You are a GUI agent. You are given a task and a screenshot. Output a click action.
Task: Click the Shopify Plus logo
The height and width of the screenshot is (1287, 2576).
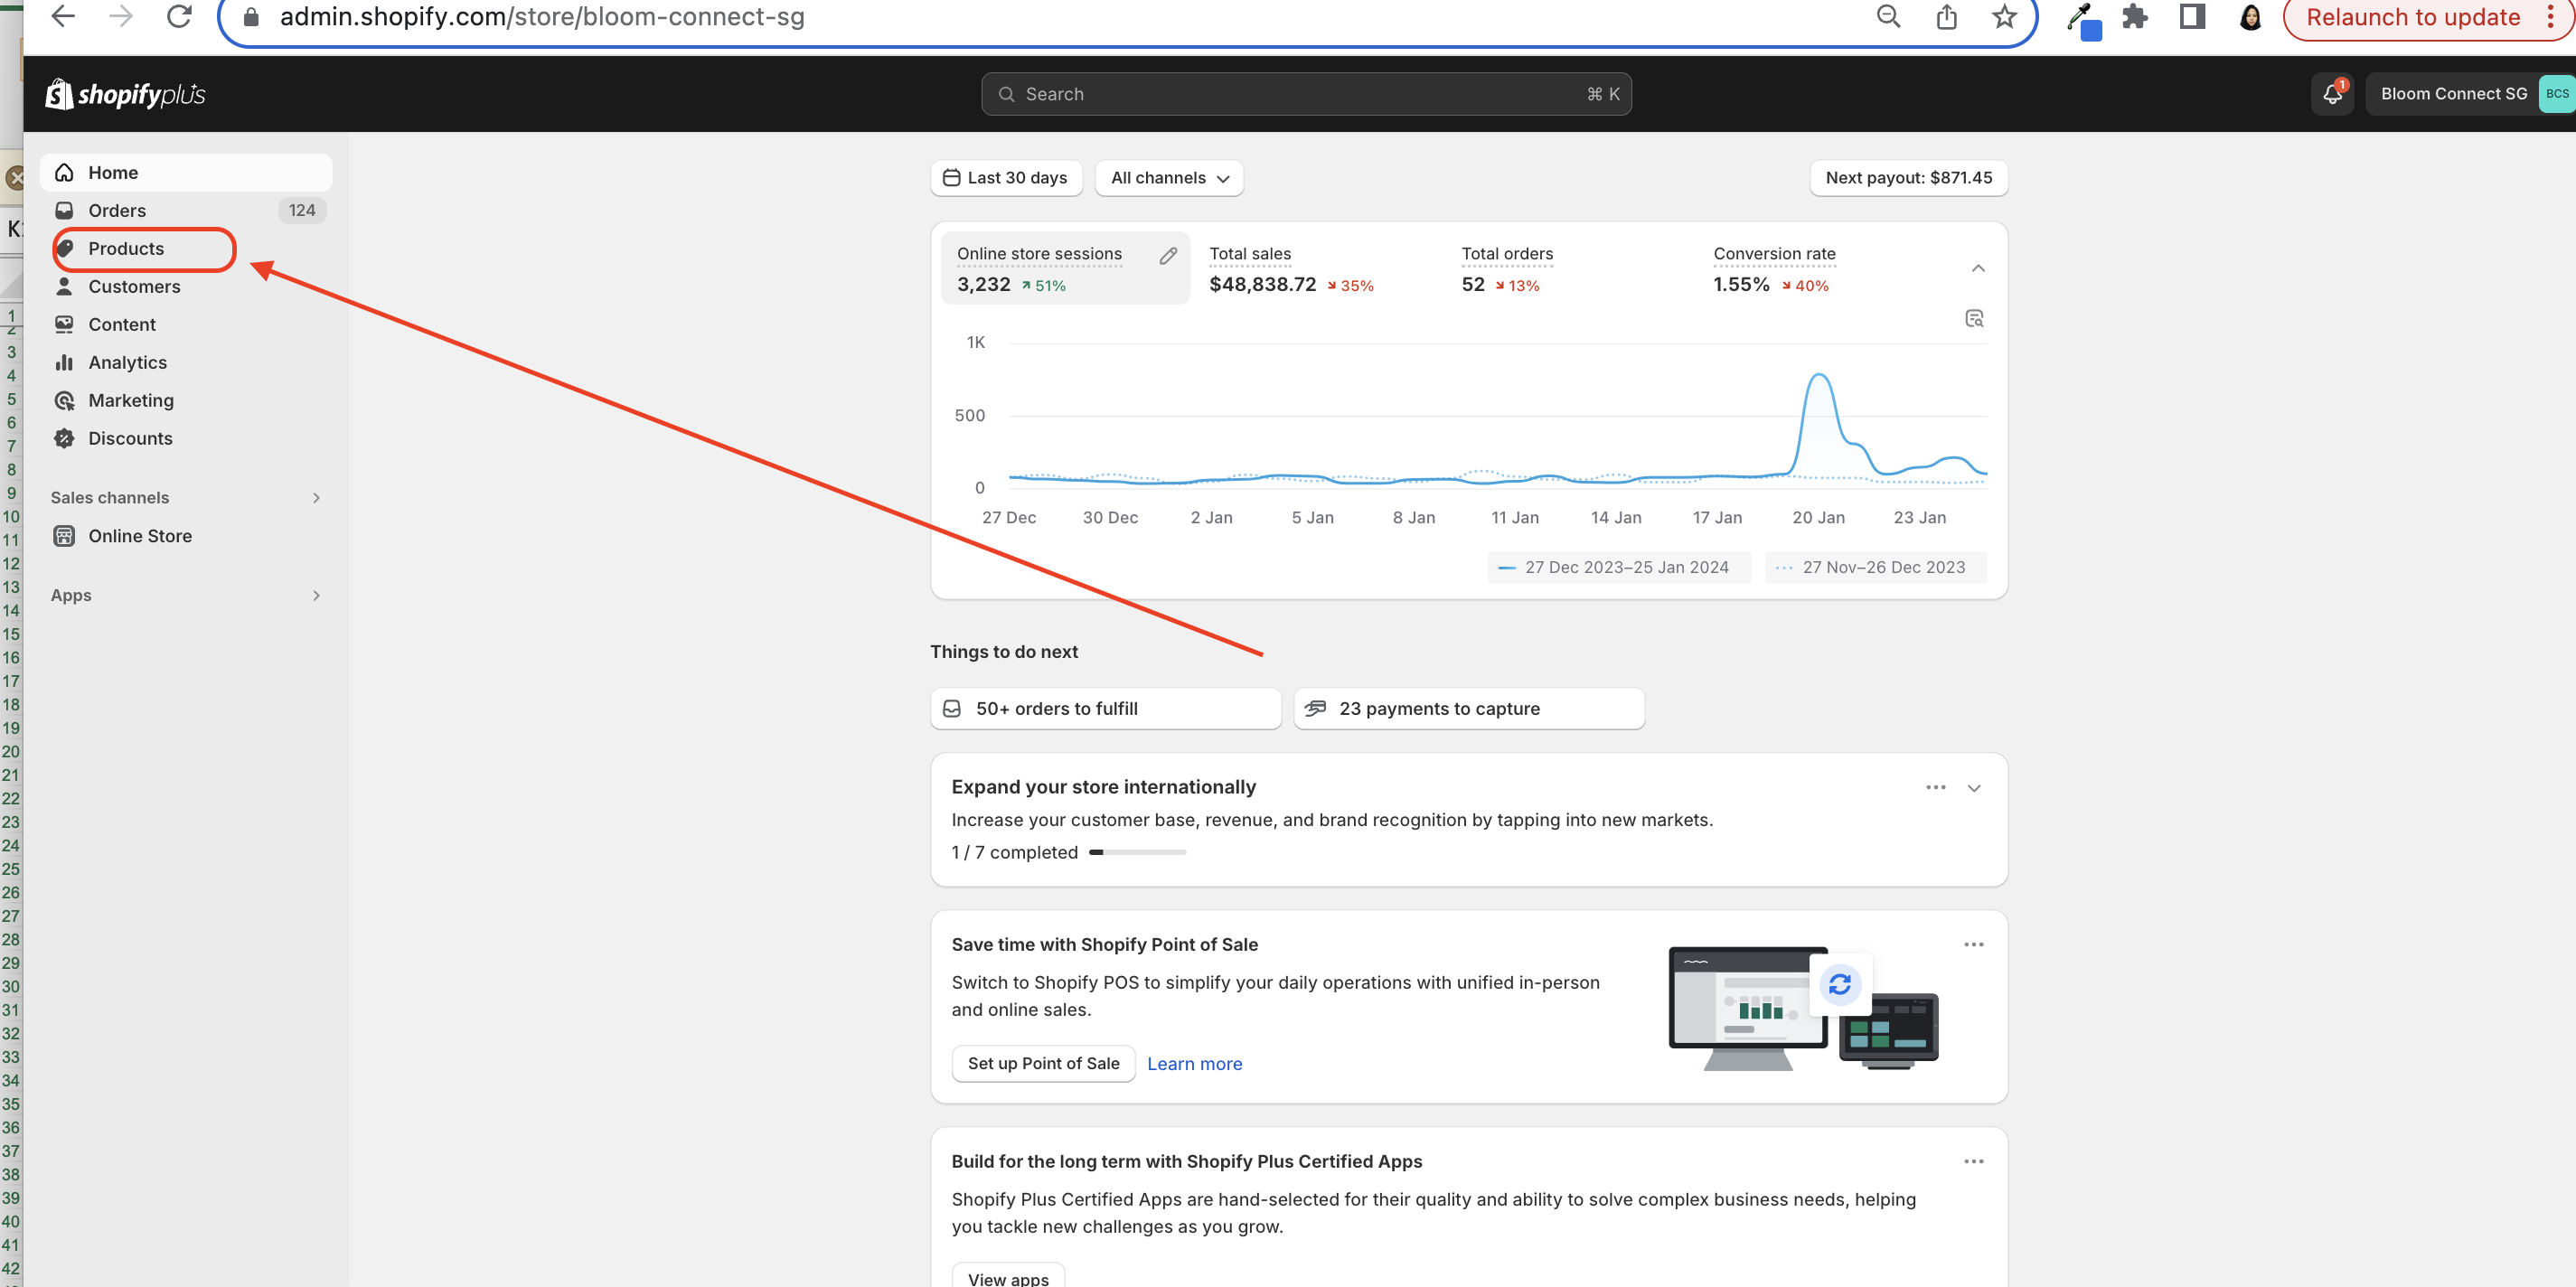125,94
